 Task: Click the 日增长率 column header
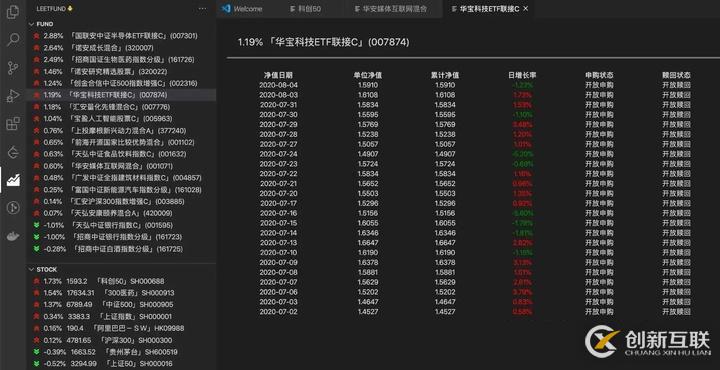523,75
